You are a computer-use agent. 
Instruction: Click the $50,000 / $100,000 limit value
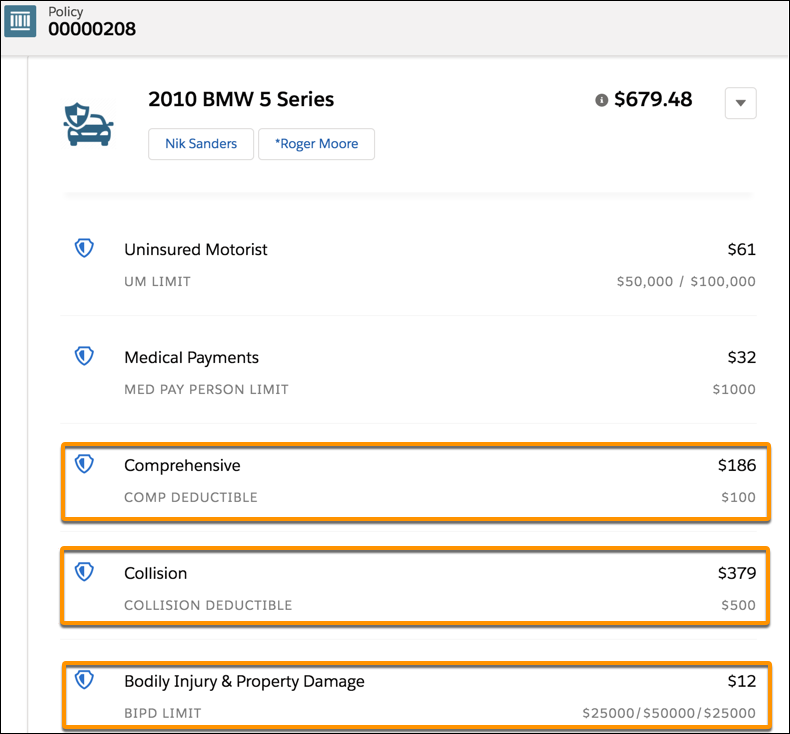coord(686,282)
